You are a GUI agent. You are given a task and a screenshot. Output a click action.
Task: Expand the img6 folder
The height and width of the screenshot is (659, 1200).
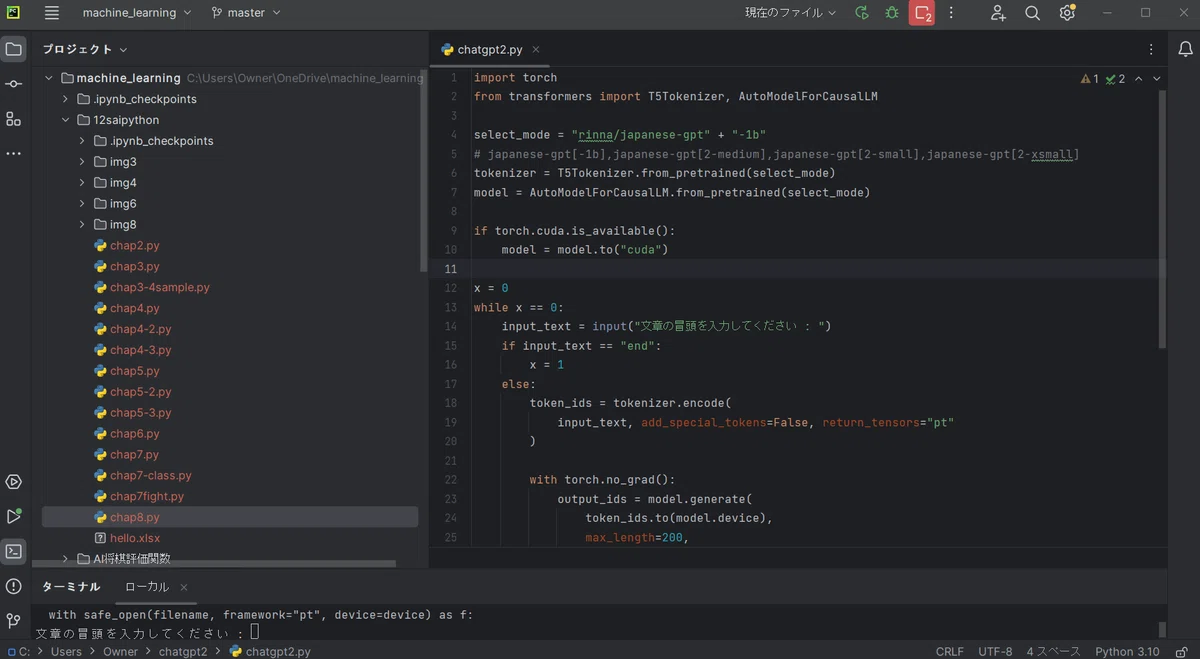point(83,204)
